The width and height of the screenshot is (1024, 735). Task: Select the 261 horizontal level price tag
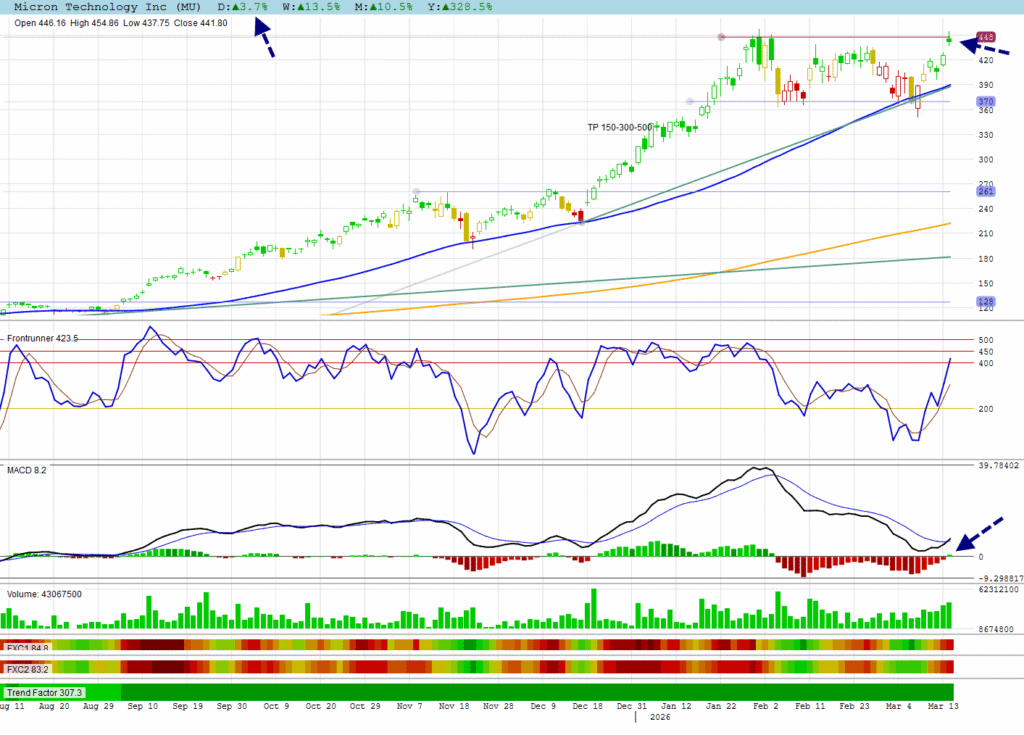[x=985, y=192]
